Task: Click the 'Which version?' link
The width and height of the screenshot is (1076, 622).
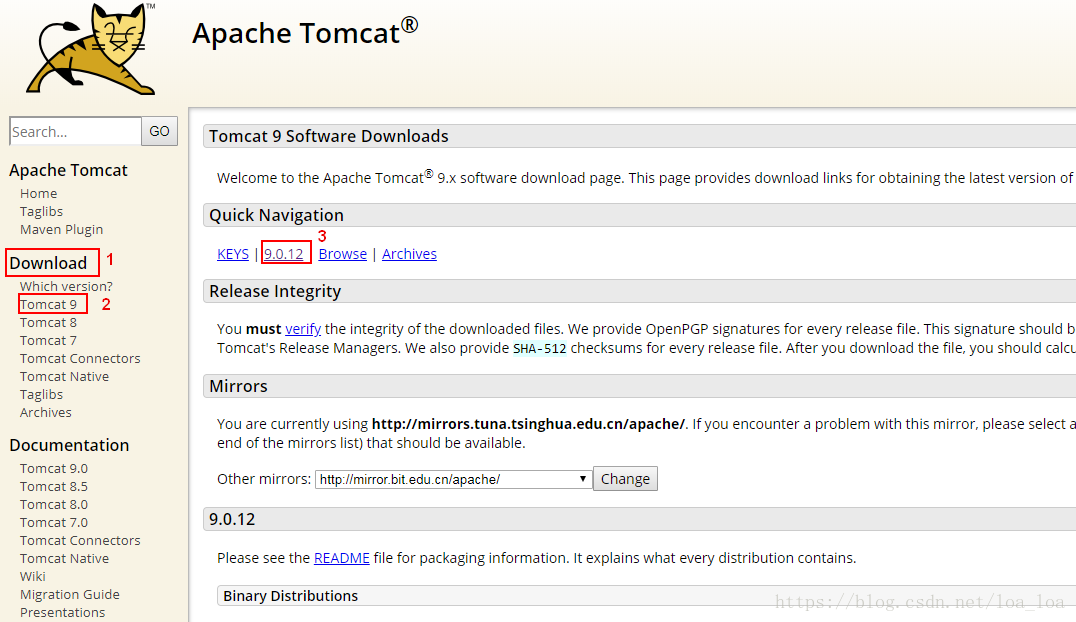Action: (x=66, y=286)
